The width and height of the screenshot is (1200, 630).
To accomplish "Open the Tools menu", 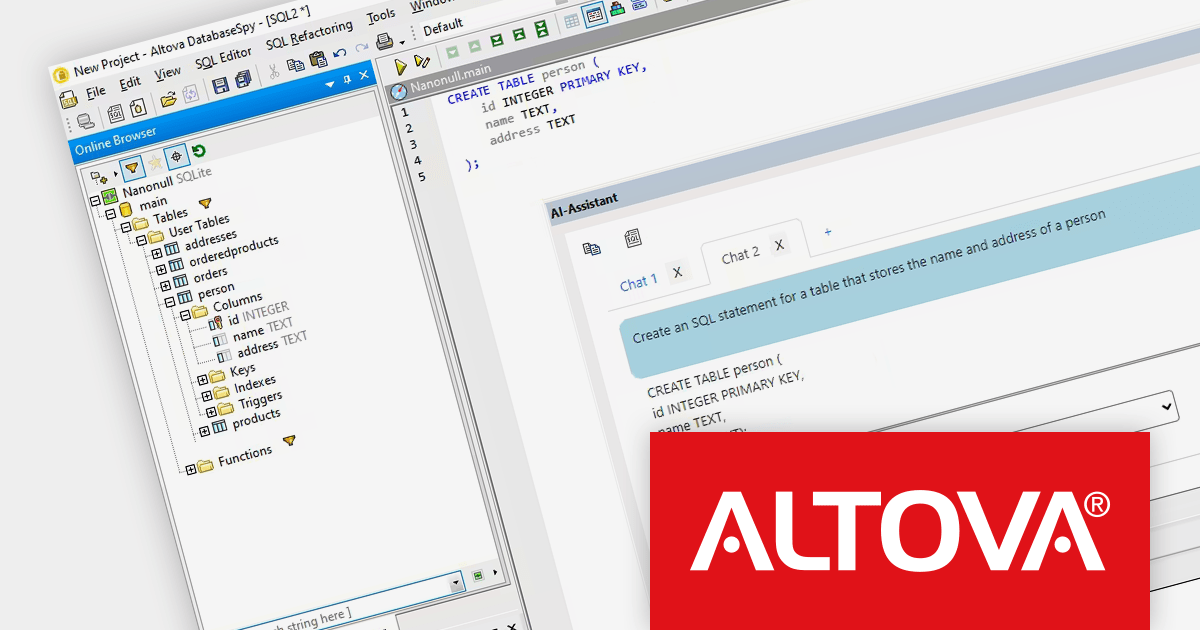I will point(381,17).
